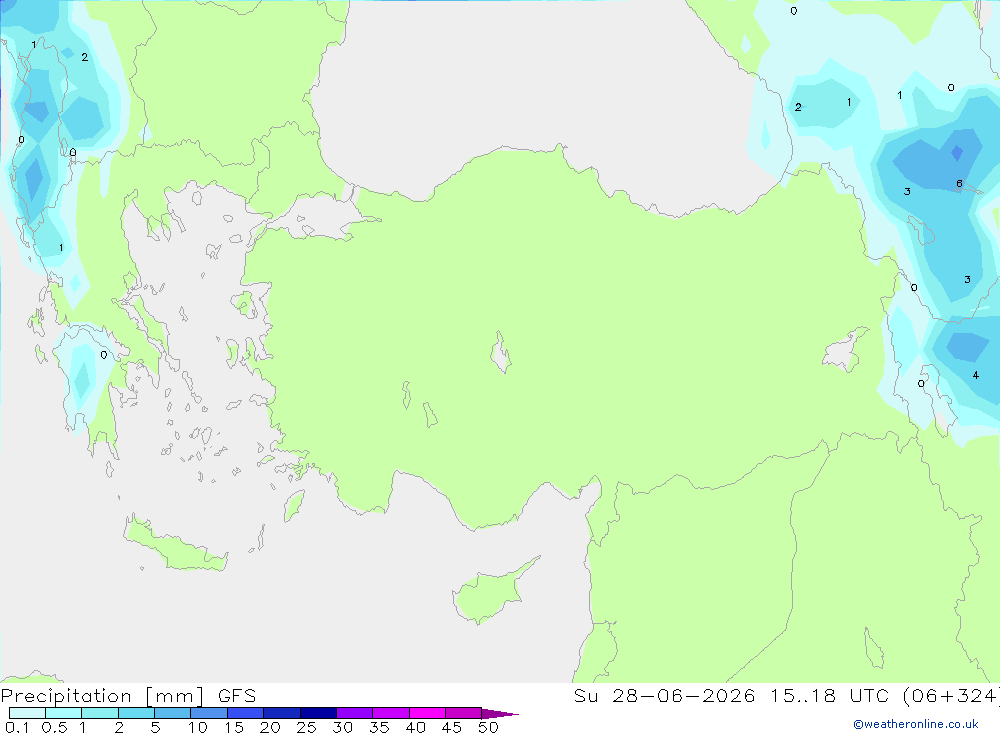Image resolution: width=1000 pixels, height=733 pixels.
Task: Click the "Precipitation [mm]" title text
Action: (x=102, y=695)
